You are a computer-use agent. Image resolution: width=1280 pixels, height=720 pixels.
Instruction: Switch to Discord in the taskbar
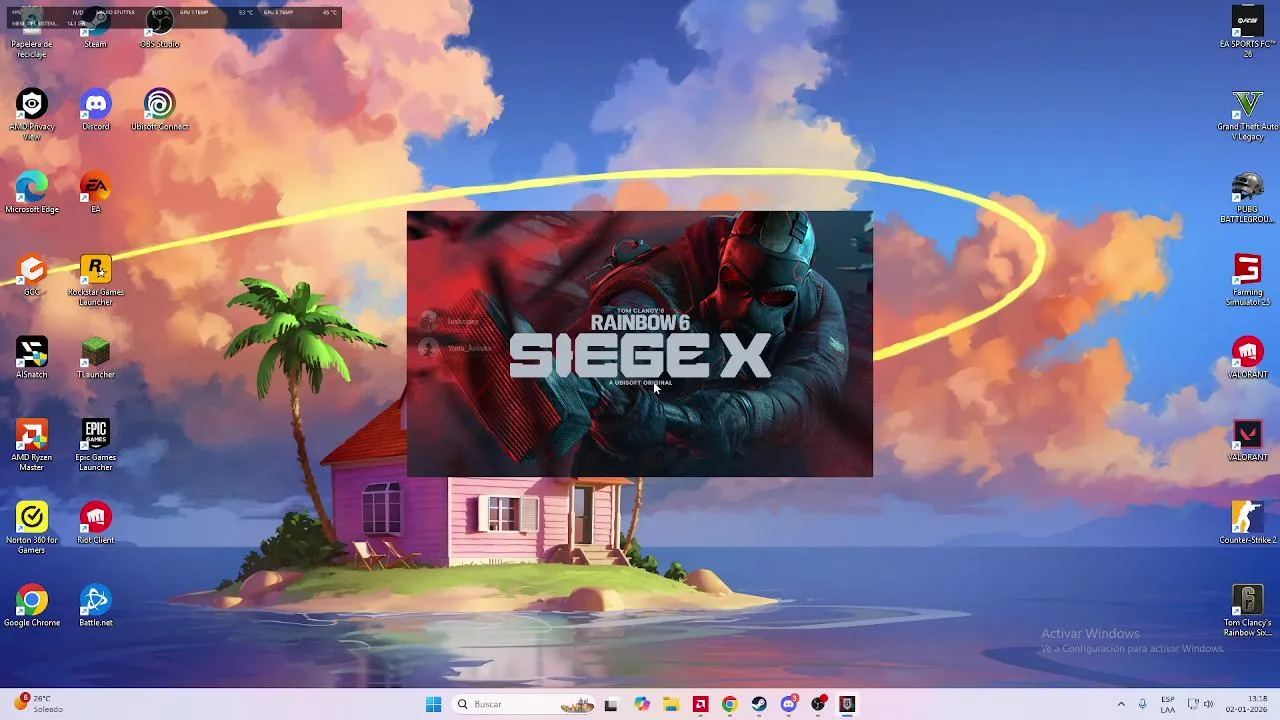click(789, 704)
